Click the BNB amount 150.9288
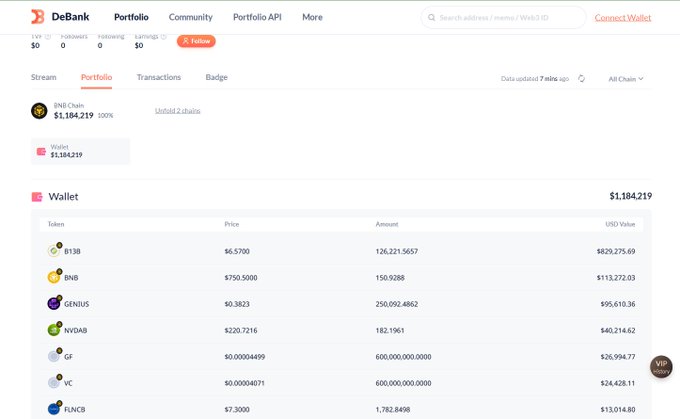This screenshot has width=680, height=419. [390, 278]
